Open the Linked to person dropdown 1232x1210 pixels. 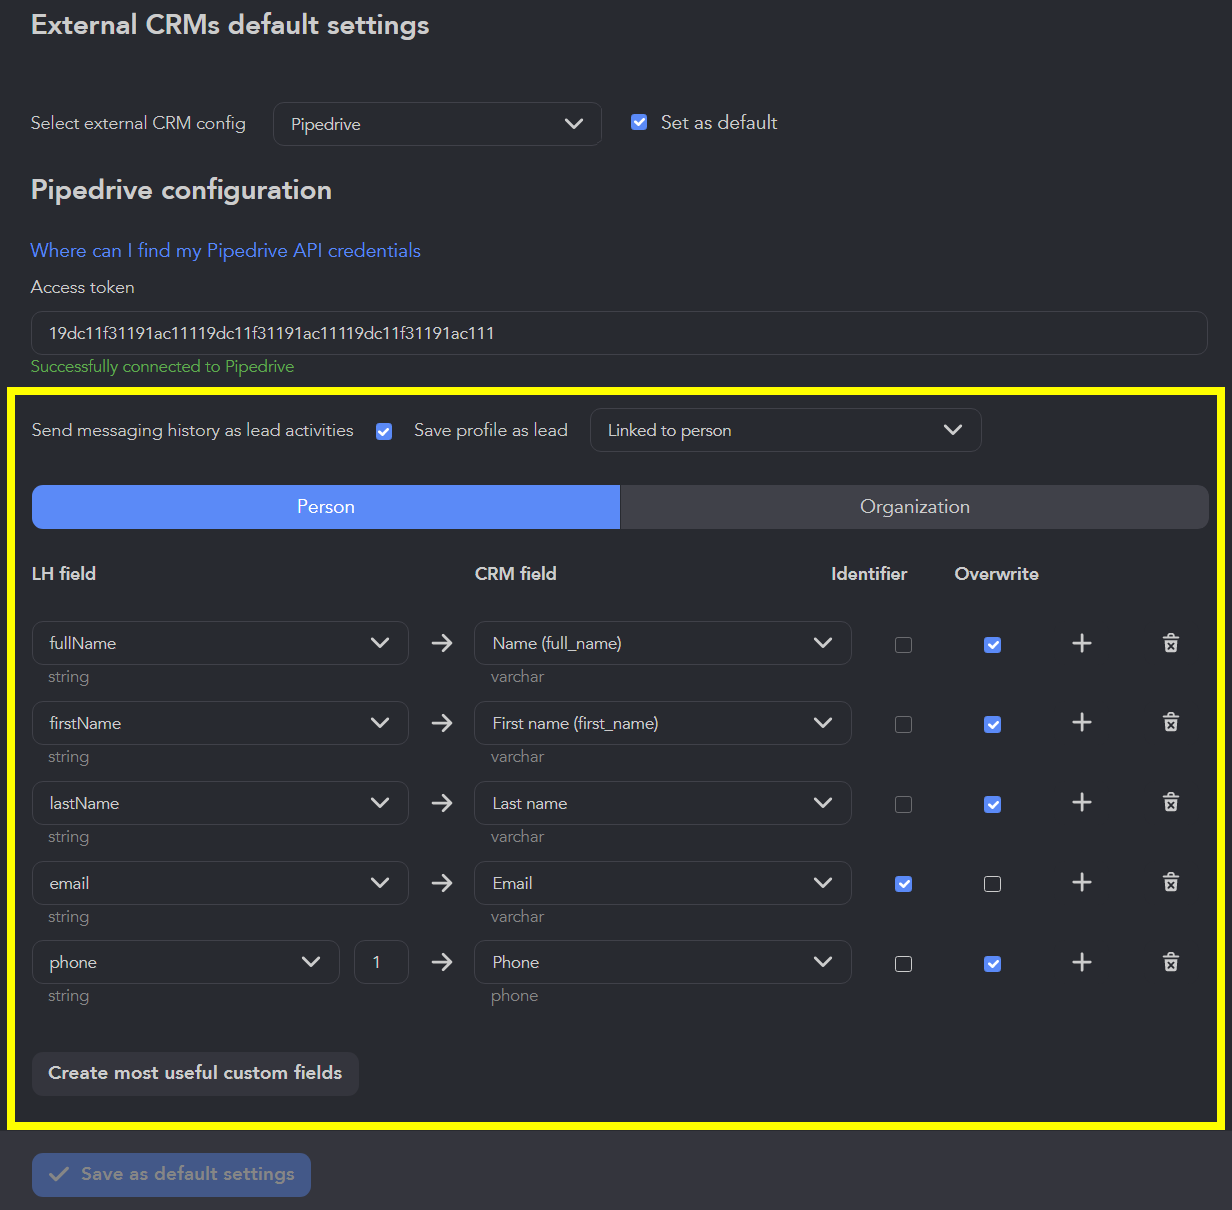[x=785, y=430]
